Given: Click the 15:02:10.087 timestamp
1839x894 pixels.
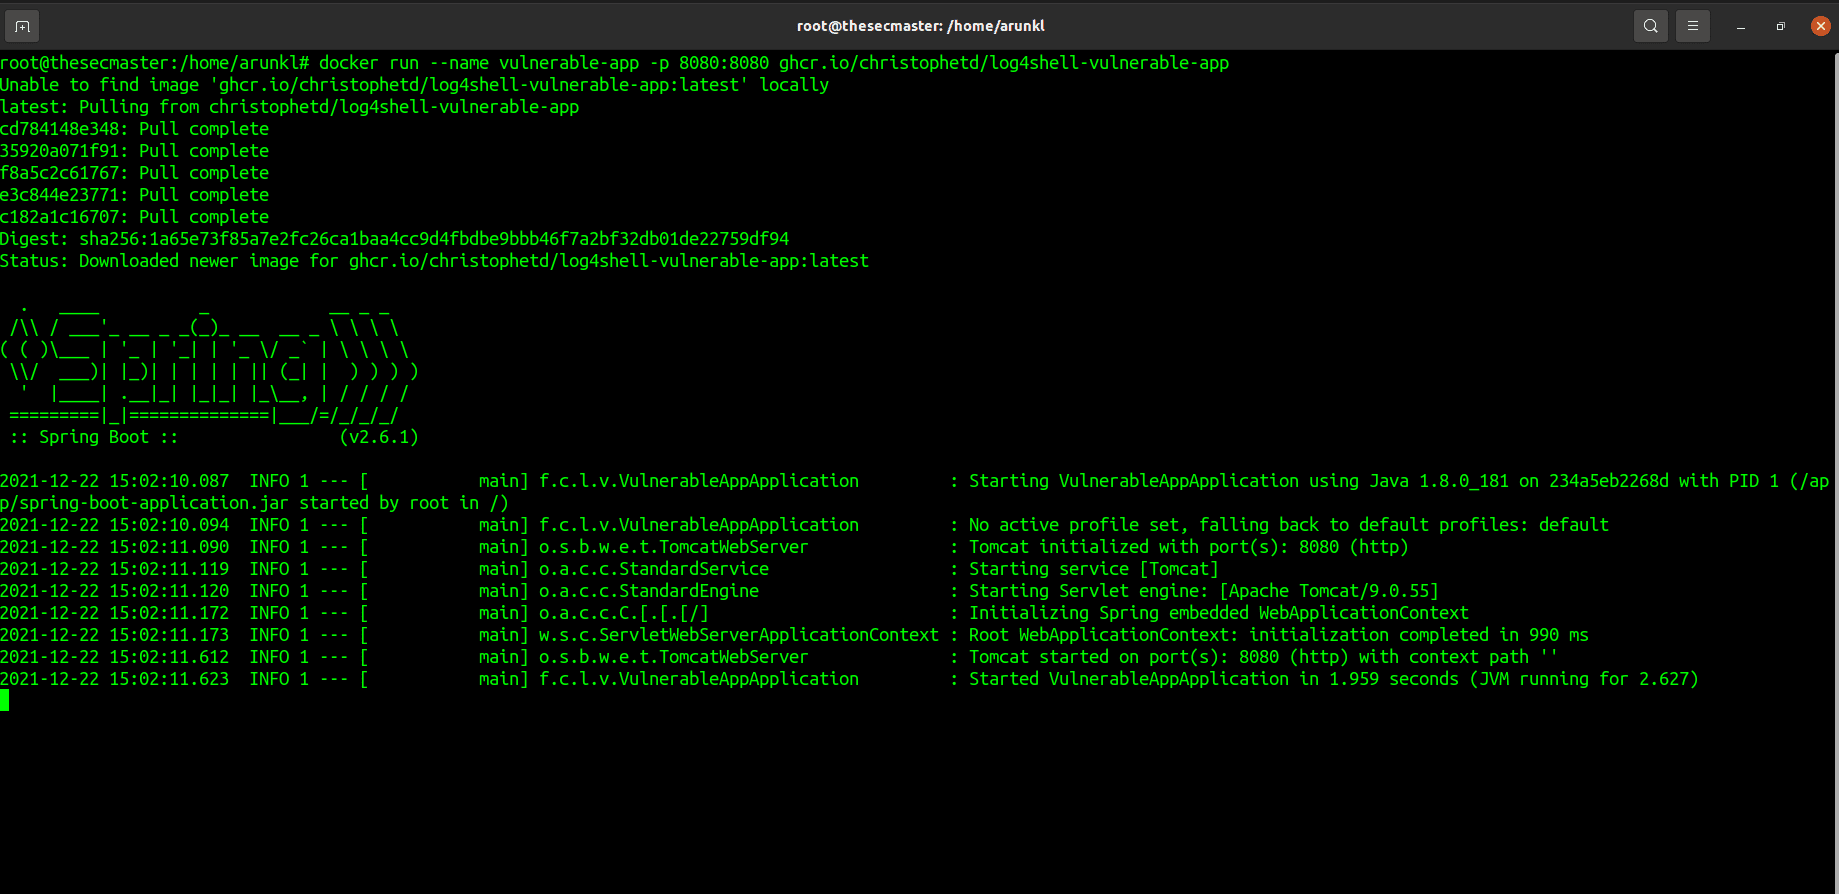Looking at the screenshot, I should point(169,481).
